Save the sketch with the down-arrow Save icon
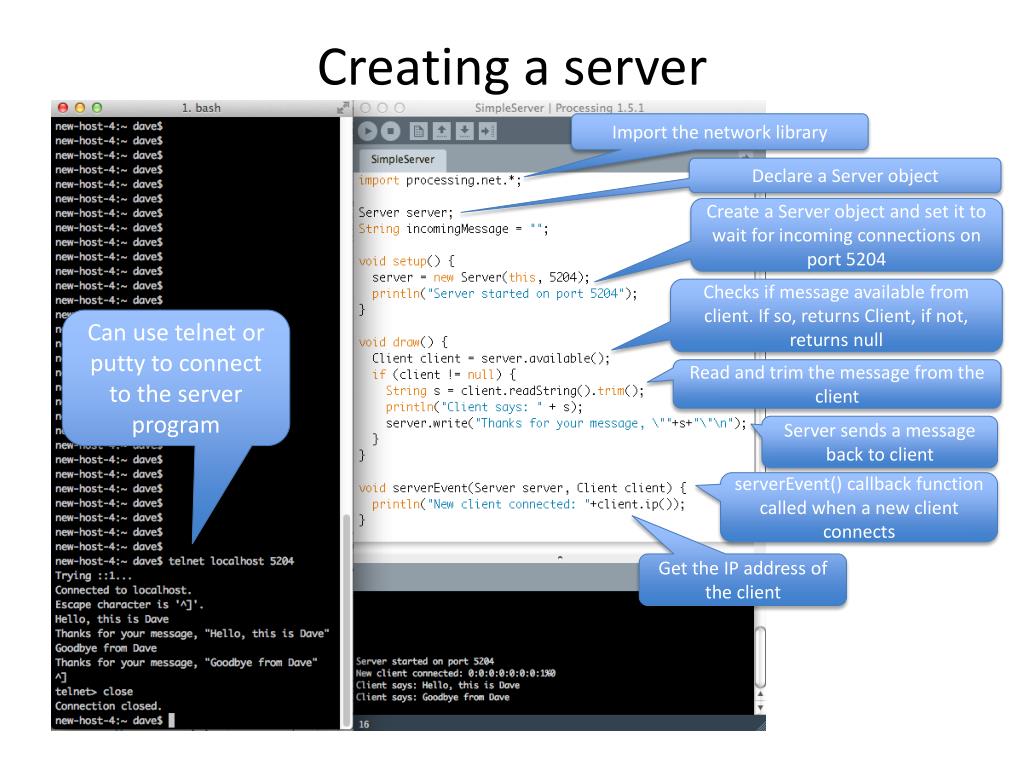The width and height of the screenshot is (1024, 768). [x=464, y=131]
